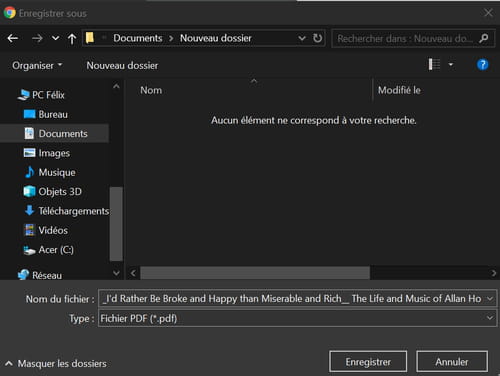The image size is (500, 376).
Task: Click the Vidéos film icon
Action: (29, 230)
